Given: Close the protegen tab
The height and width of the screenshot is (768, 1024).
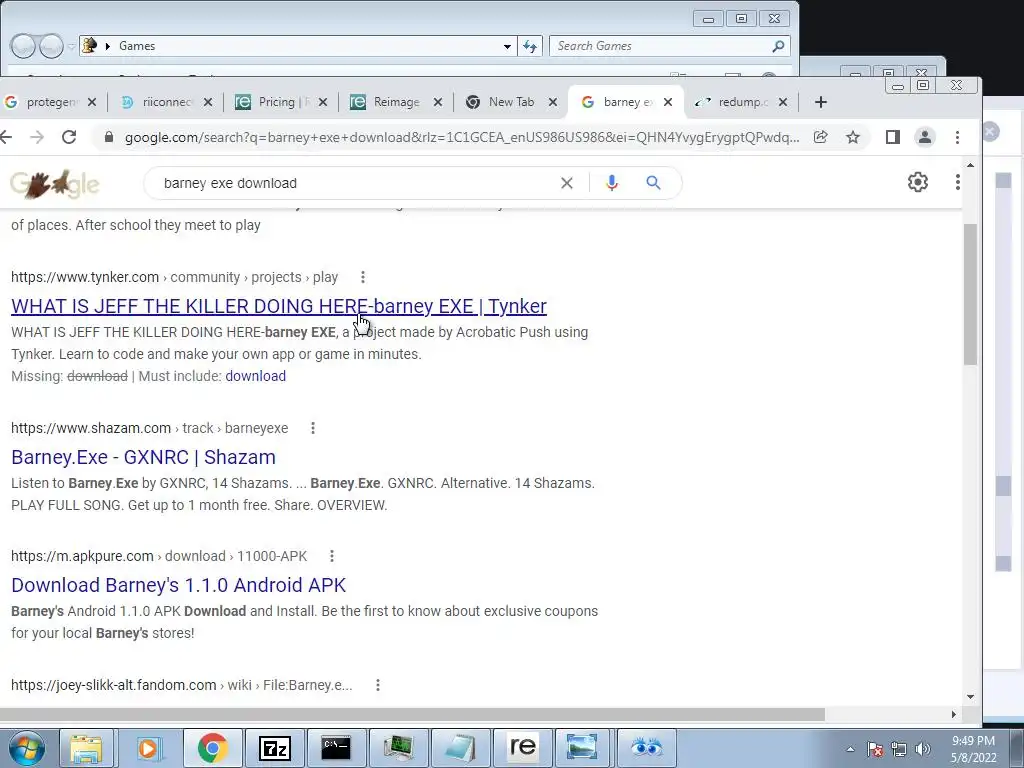Looking at the screenshot, I should coord(92,103).
